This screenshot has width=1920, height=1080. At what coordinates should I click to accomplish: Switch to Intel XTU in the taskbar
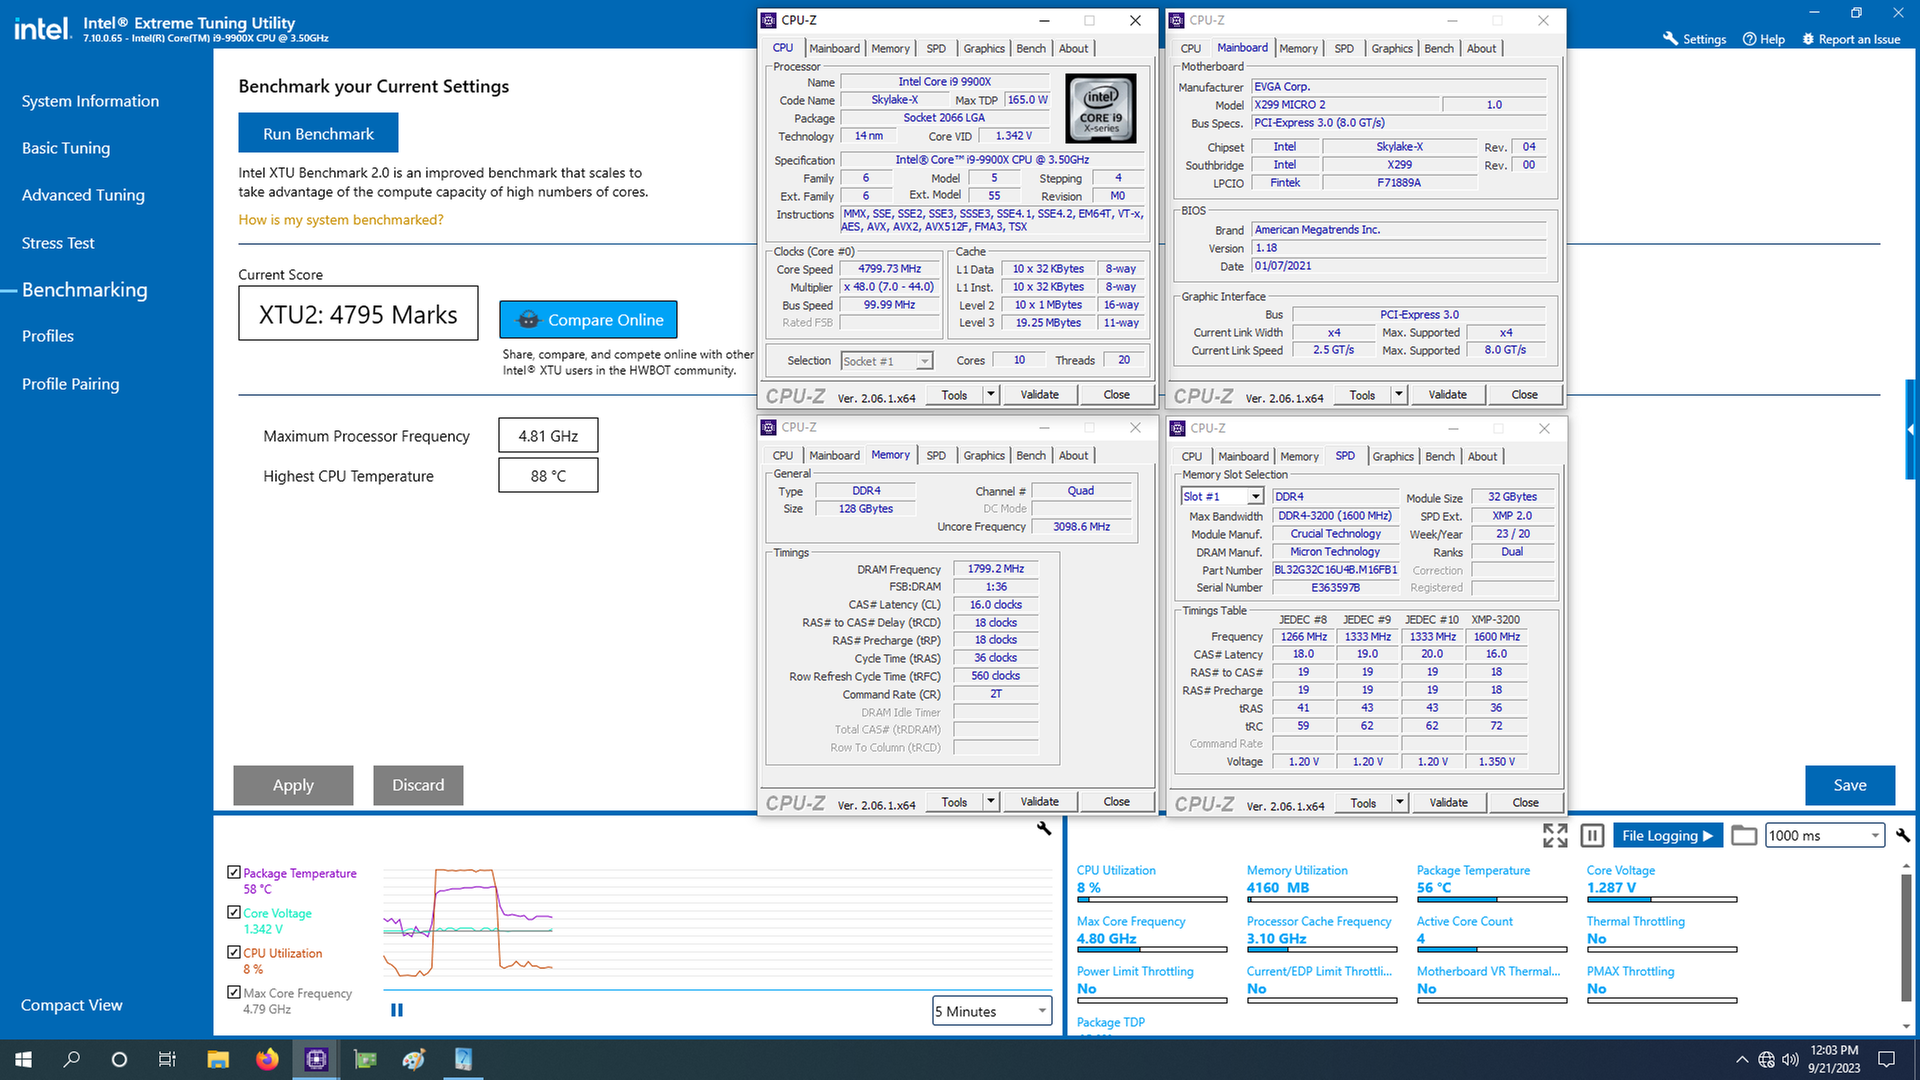[463, 1059]
